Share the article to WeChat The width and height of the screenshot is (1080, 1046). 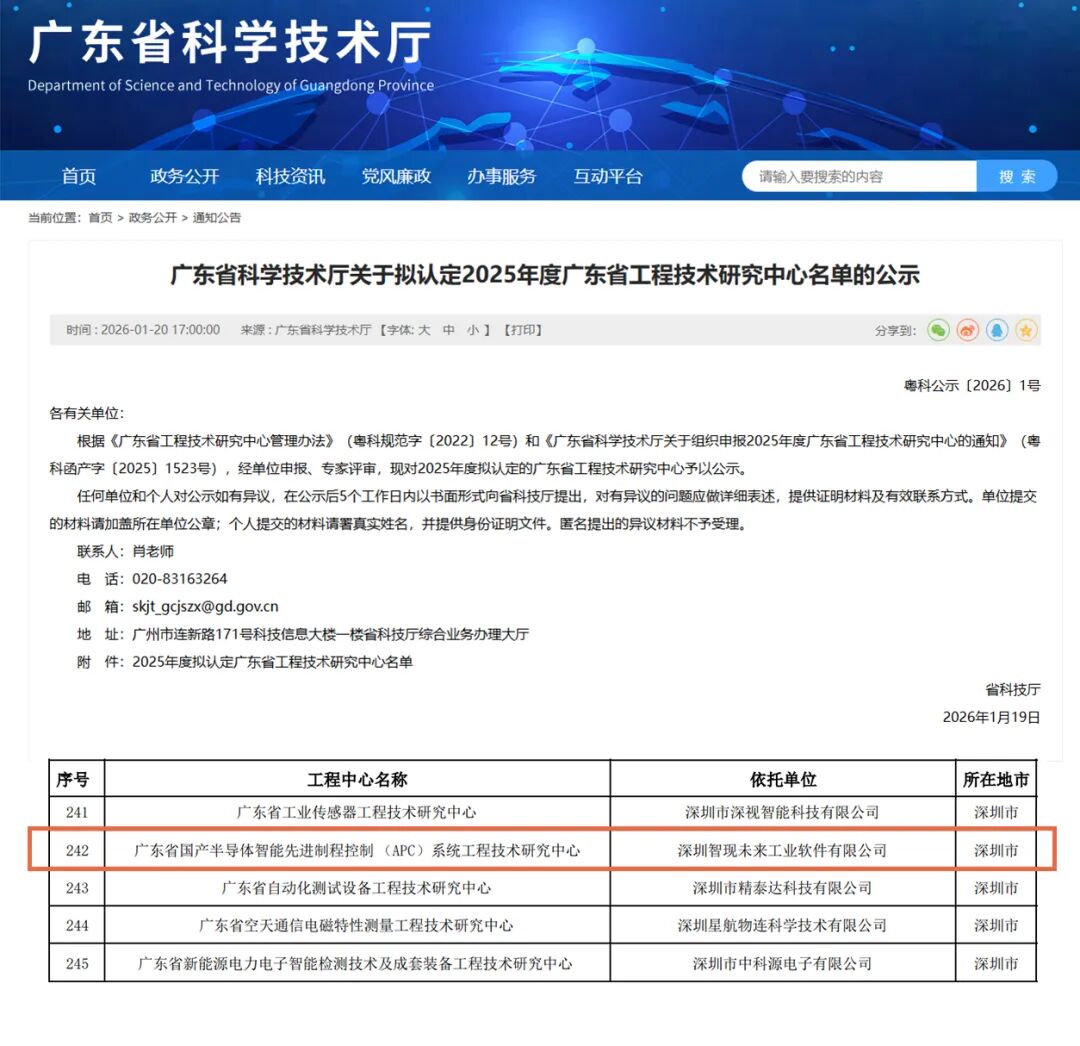click(x=937, y=330)
